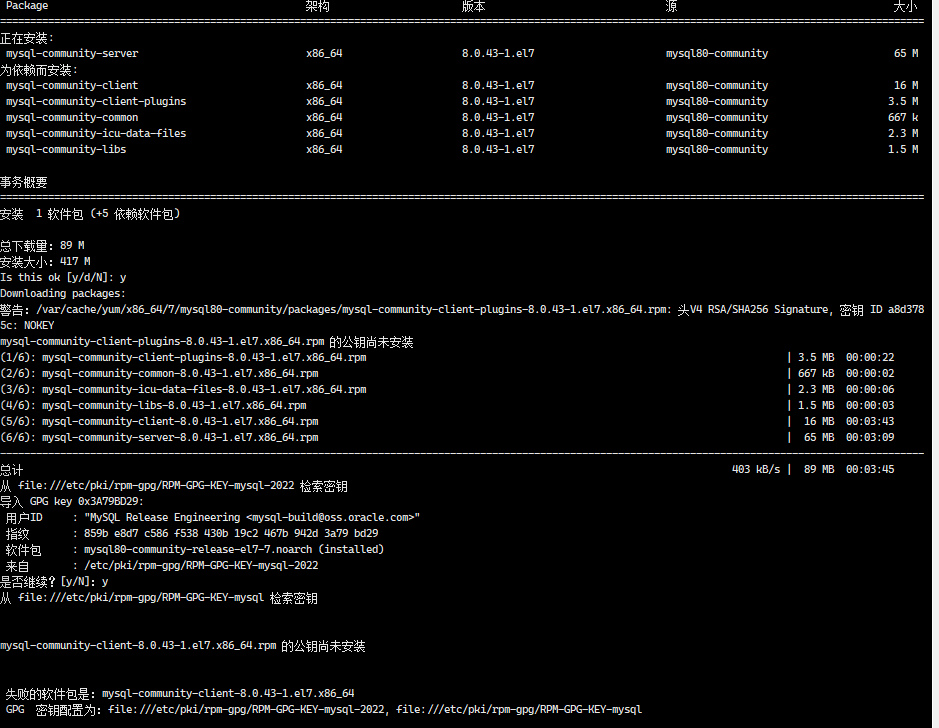The image size is (939, 728).
Task: Click the 'GPG 密钥配置为:' line
Action: click(323, 710)
